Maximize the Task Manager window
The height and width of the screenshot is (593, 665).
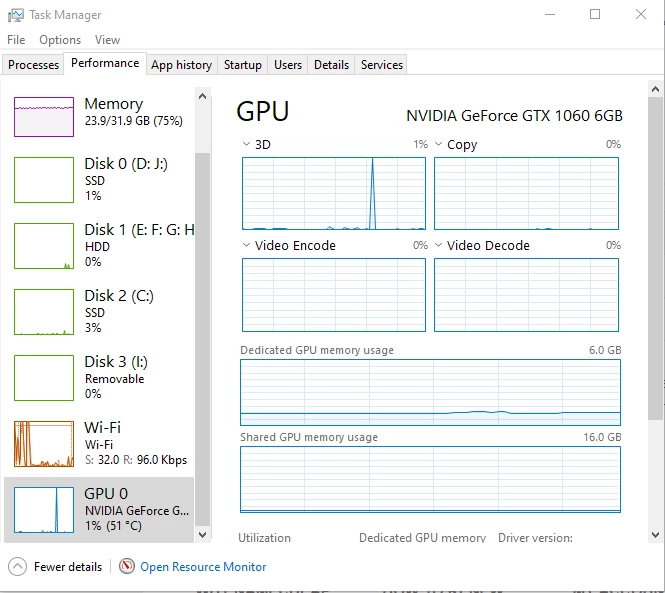coord(595,14)
